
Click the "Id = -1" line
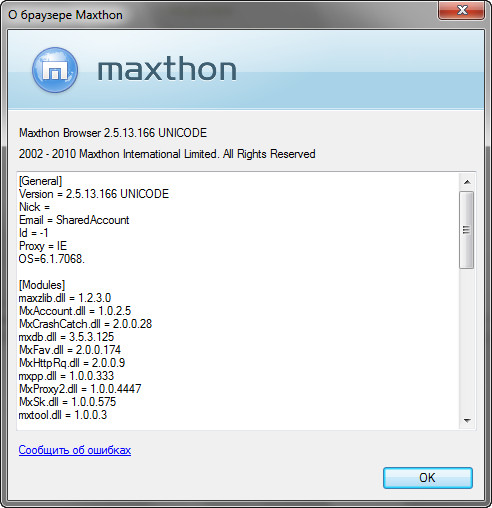[x=34, y=233]
